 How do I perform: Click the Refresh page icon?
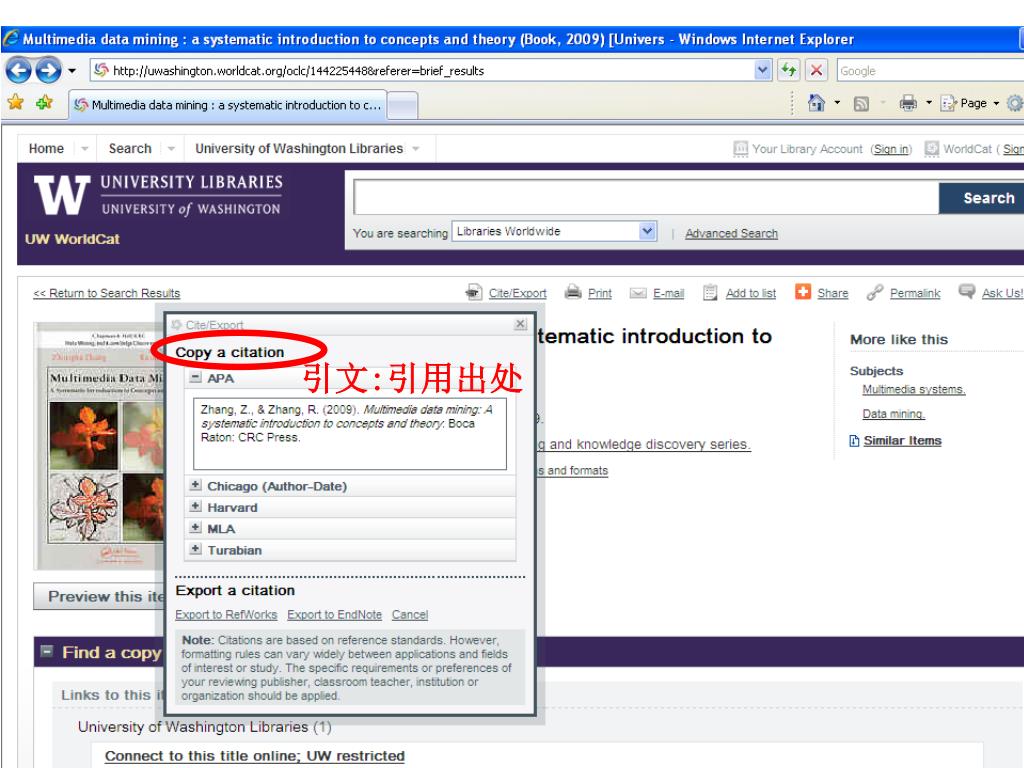[788, 70]
